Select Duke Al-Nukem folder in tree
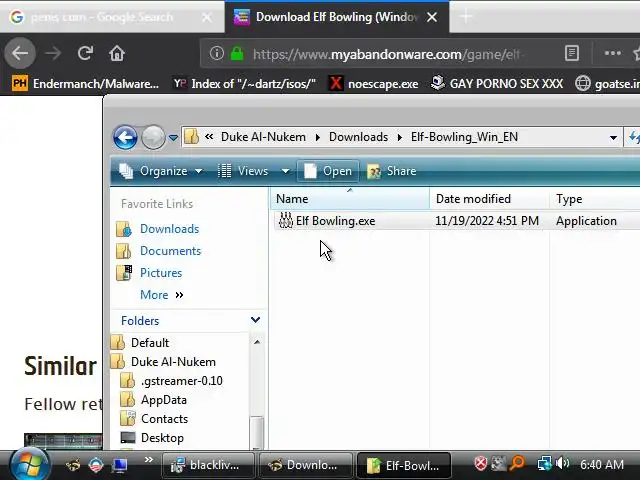The width and height of the screenshot is (640, 480). coord(173,362)
